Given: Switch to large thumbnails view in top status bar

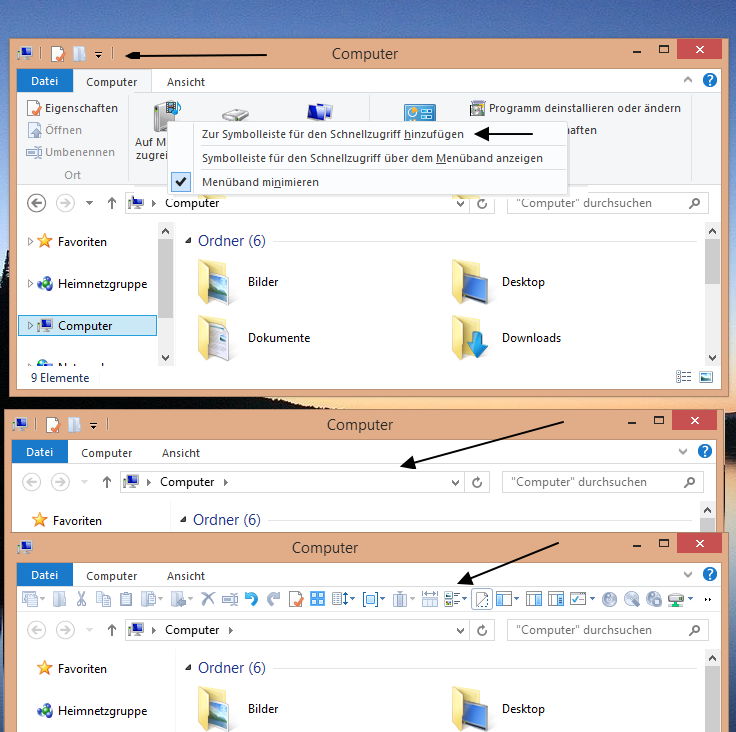Looking at the screenshot, I should [706, 377].
